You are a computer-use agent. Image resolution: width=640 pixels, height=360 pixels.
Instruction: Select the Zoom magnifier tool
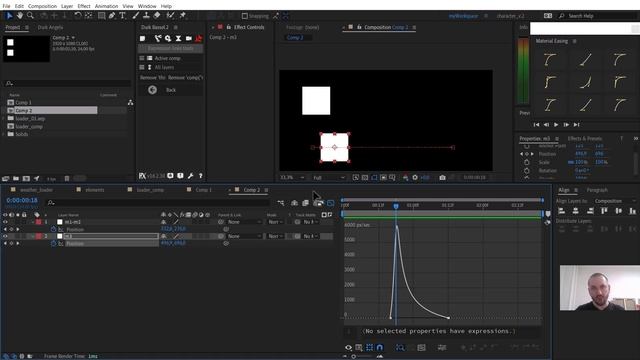30,16
